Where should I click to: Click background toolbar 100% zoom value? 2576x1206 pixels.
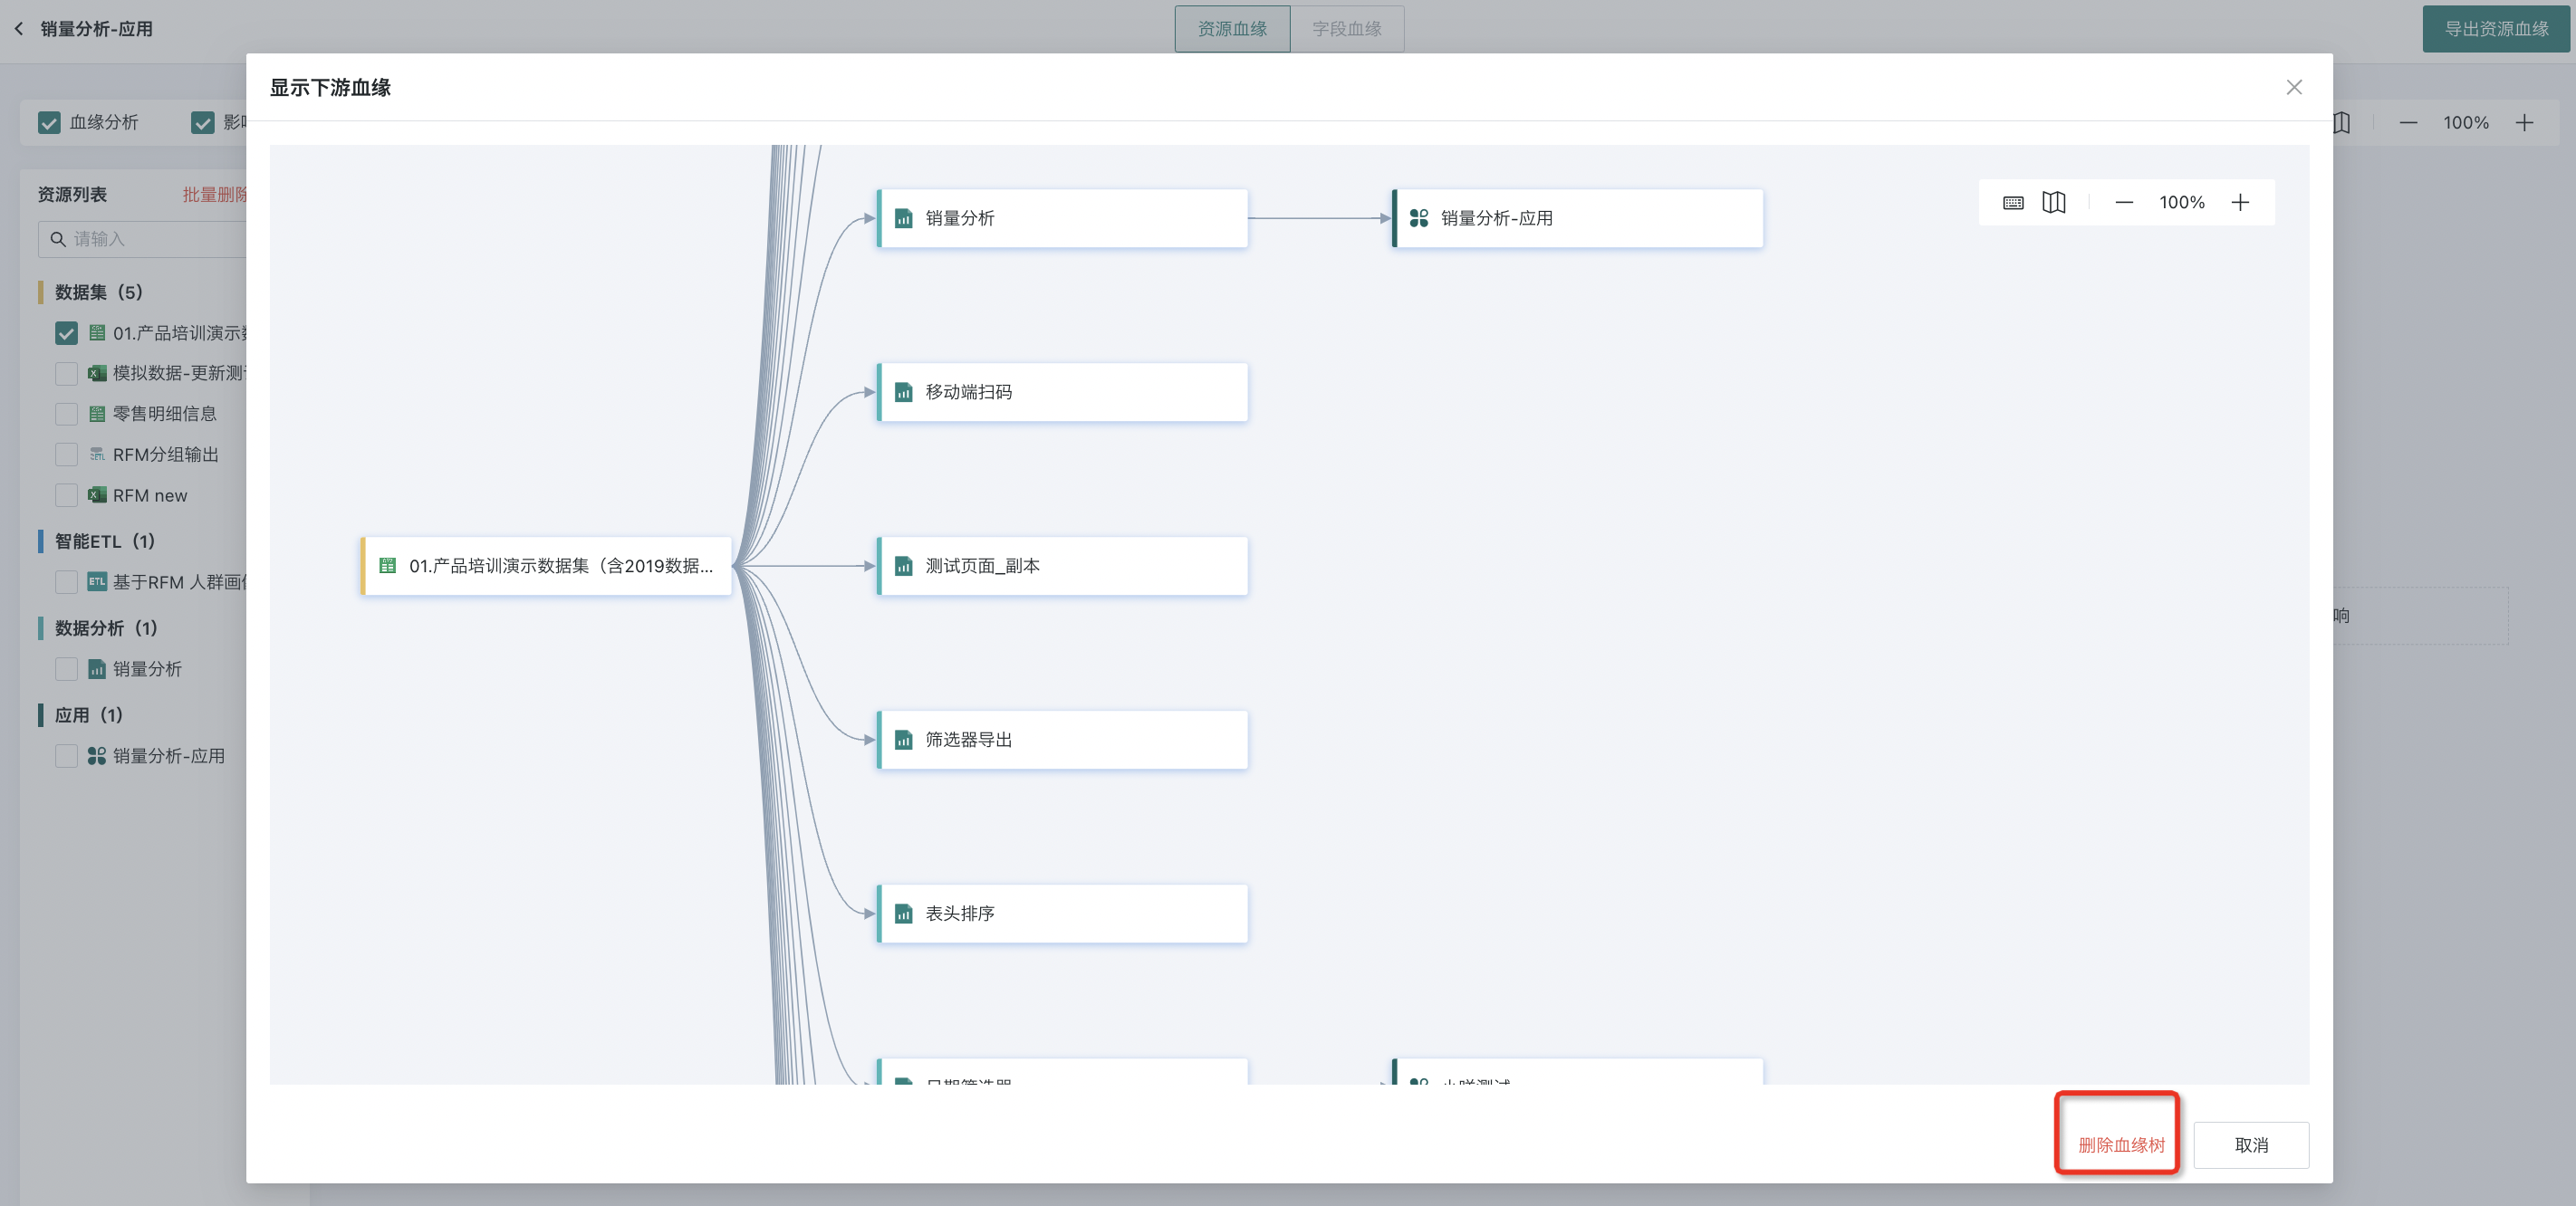click(x=2465, y=123)
